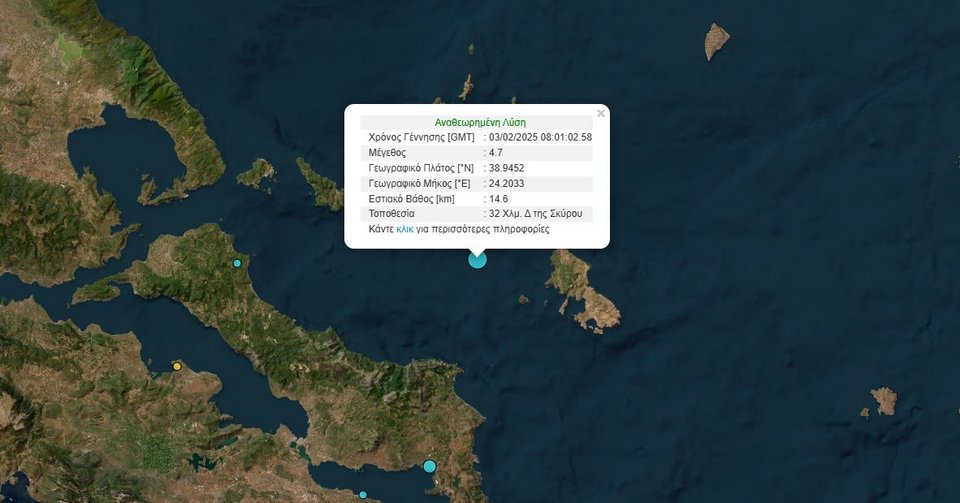The height and width of the screenshot is (503, 960).
Task: Select the 'Μέγεθος' magnitude row value 4.7
Action: [496, 153]
